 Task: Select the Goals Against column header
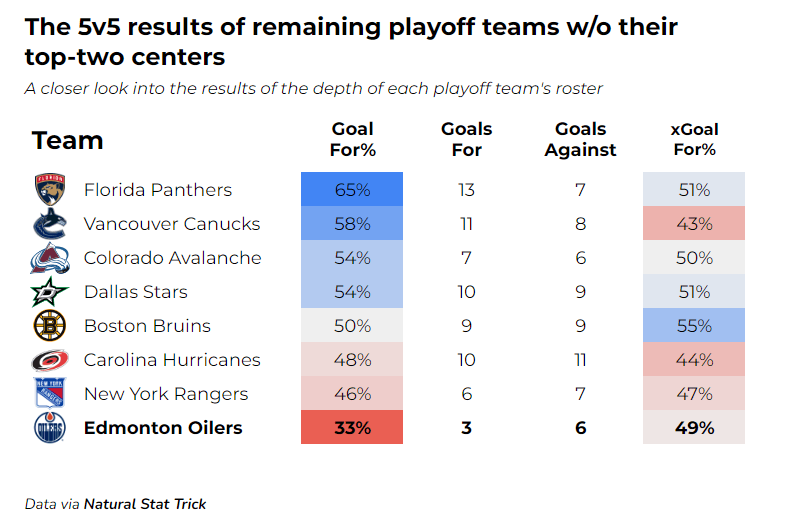tap(581, 140)
